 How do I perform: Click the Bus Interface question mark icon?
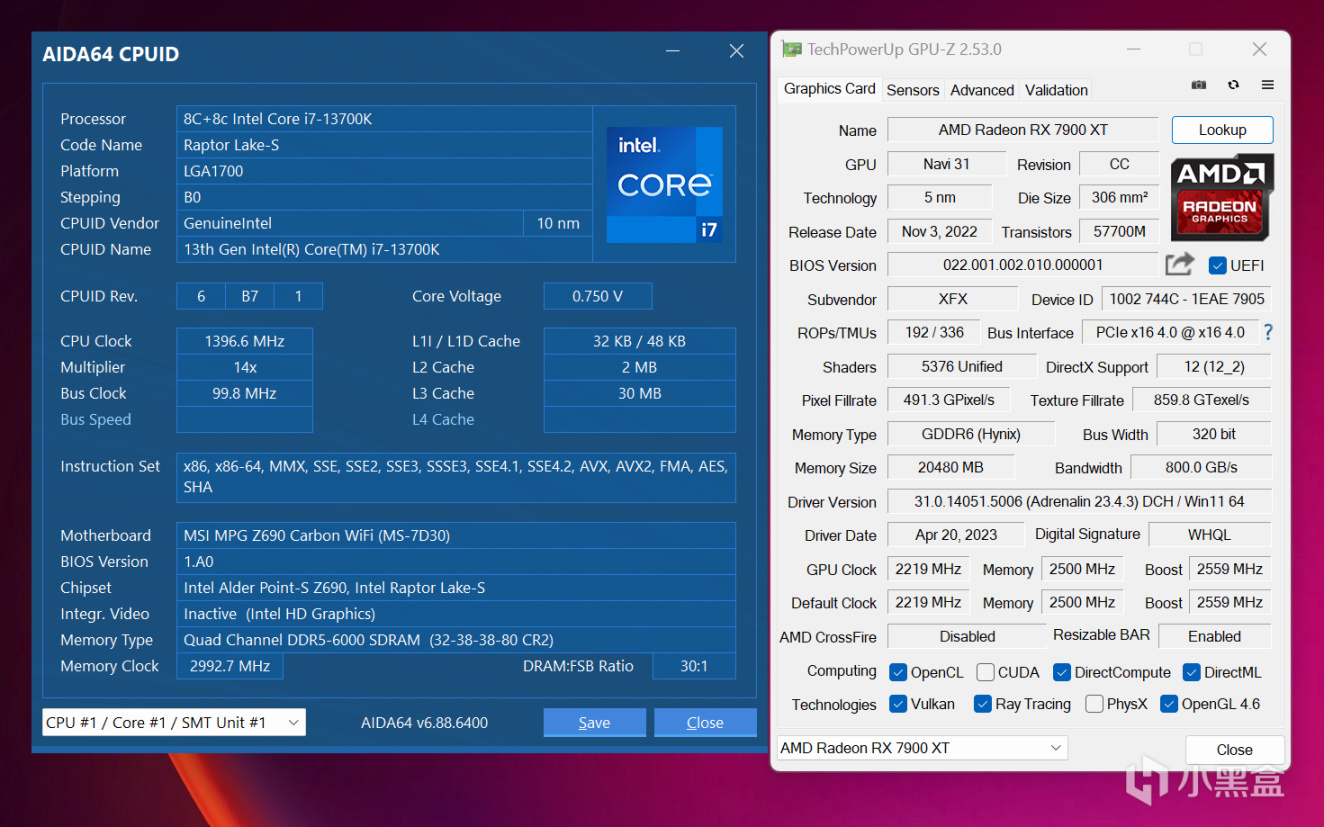[x=1268, y=332]
